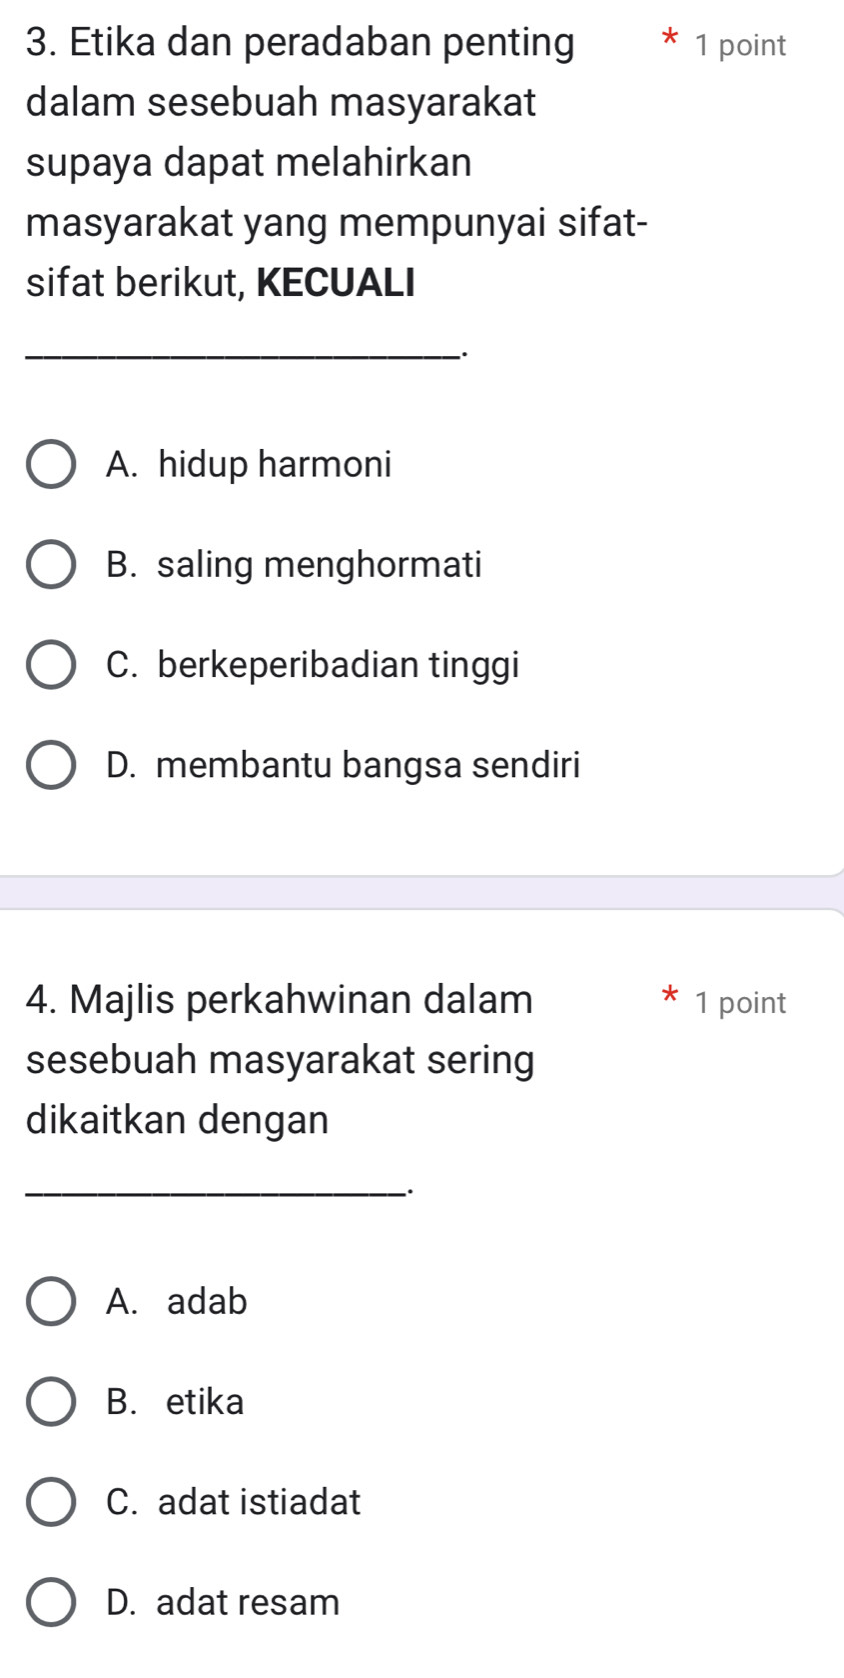844x1678 pixels.
Task: Click question 4 title 'Majlis perkahwinan dalam'
Action: click(x=280, y=999)
